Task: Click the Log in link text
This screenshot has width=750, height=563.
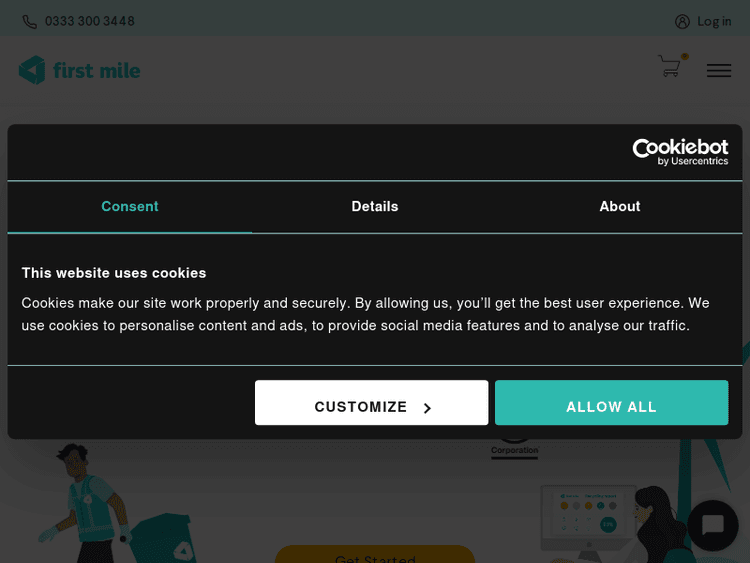Action: [x=714, y=21]
